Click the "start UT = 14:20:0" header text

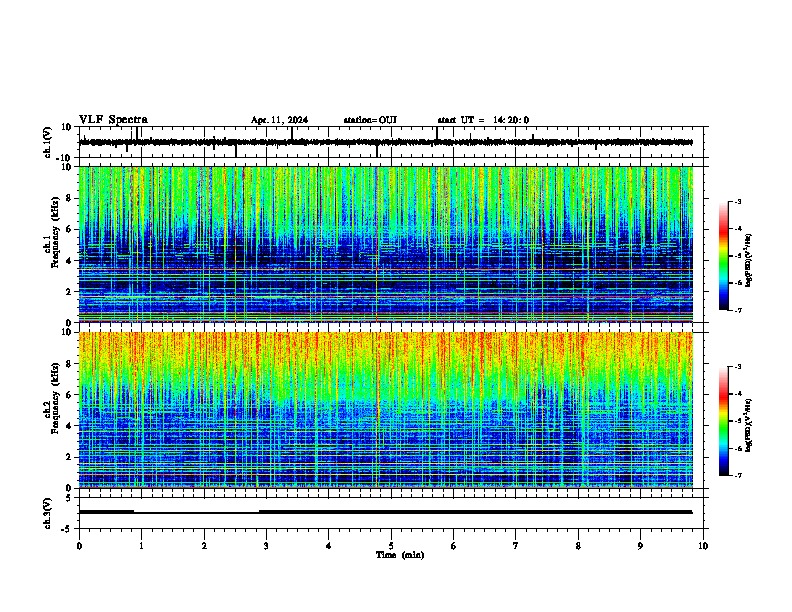coord(483,120)
